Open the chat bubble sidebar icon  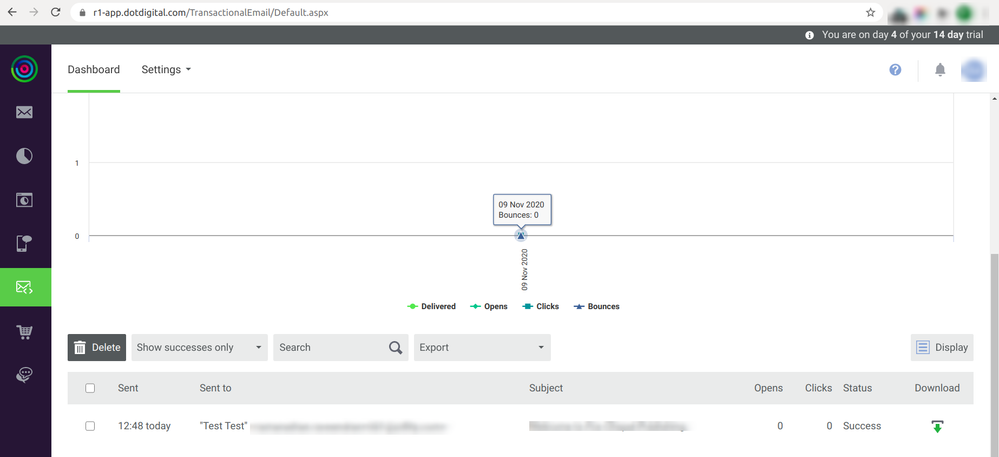[x=24, y=375]
